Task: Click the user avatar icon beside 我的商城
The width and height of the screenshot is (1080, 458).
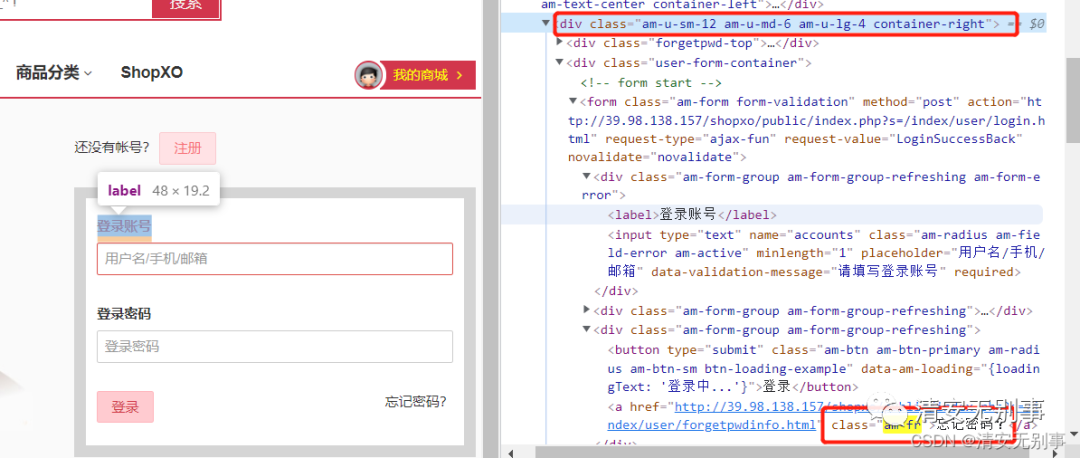Action: pos(369,75)
